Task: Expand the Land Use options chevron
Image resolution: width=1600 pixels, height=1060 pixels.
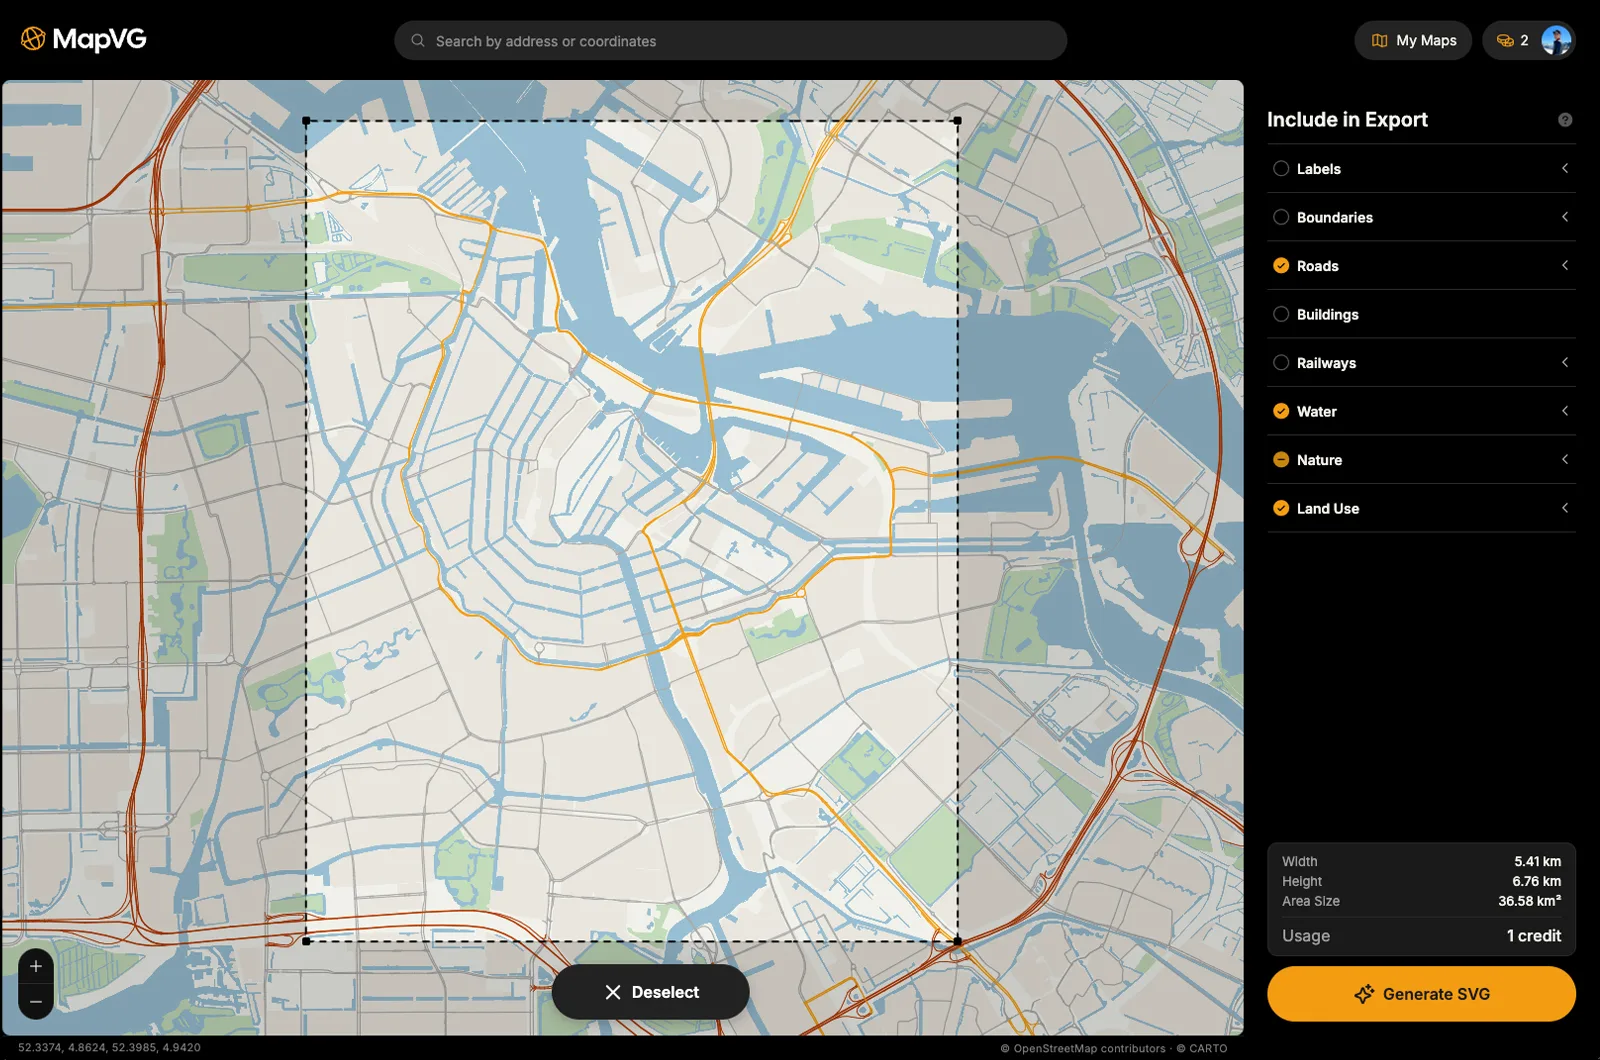Action: click(1565, 508)
